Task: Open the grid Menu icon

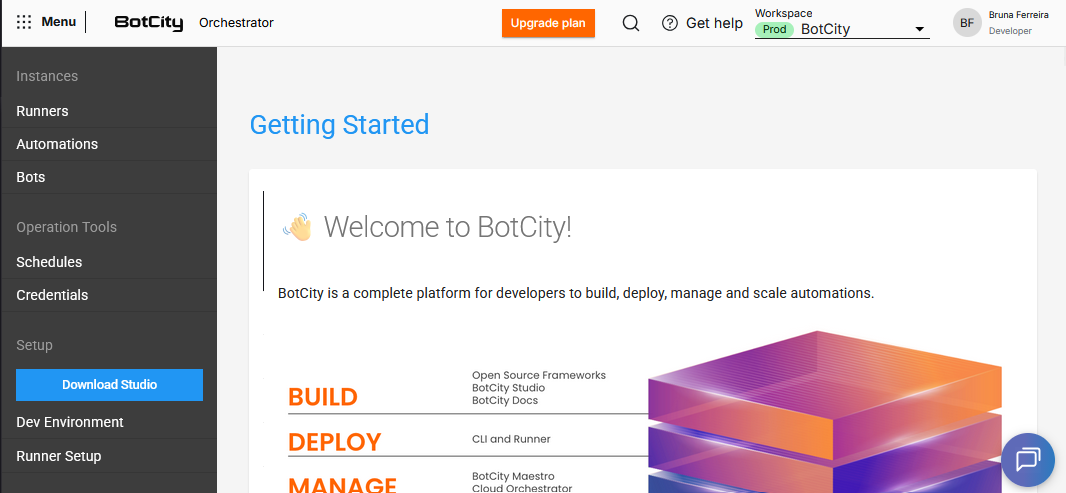Action: click(x=24, y=22)
